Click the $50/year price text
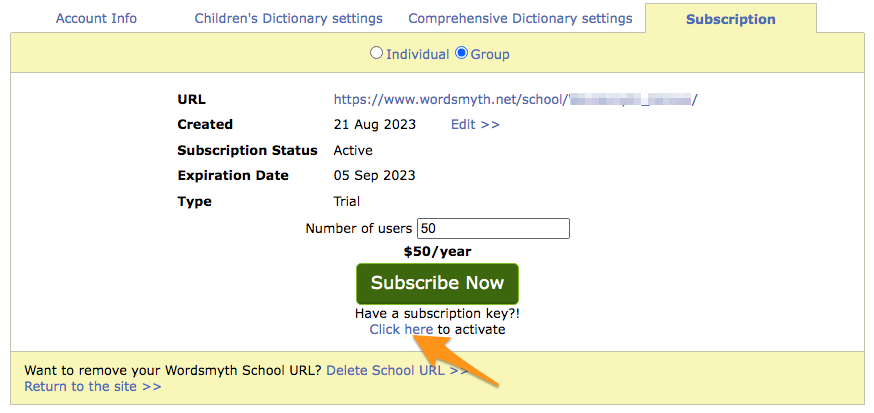874x413 pixels. (437, 252)
